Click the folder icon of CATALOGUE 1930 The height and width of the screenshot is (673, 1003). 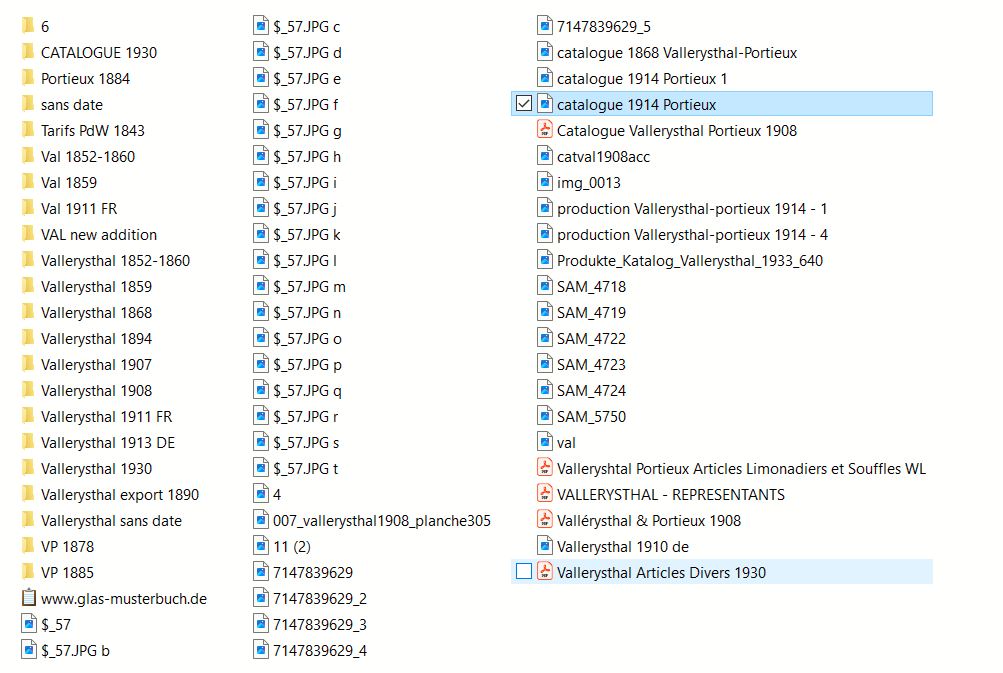pos(28,52)
